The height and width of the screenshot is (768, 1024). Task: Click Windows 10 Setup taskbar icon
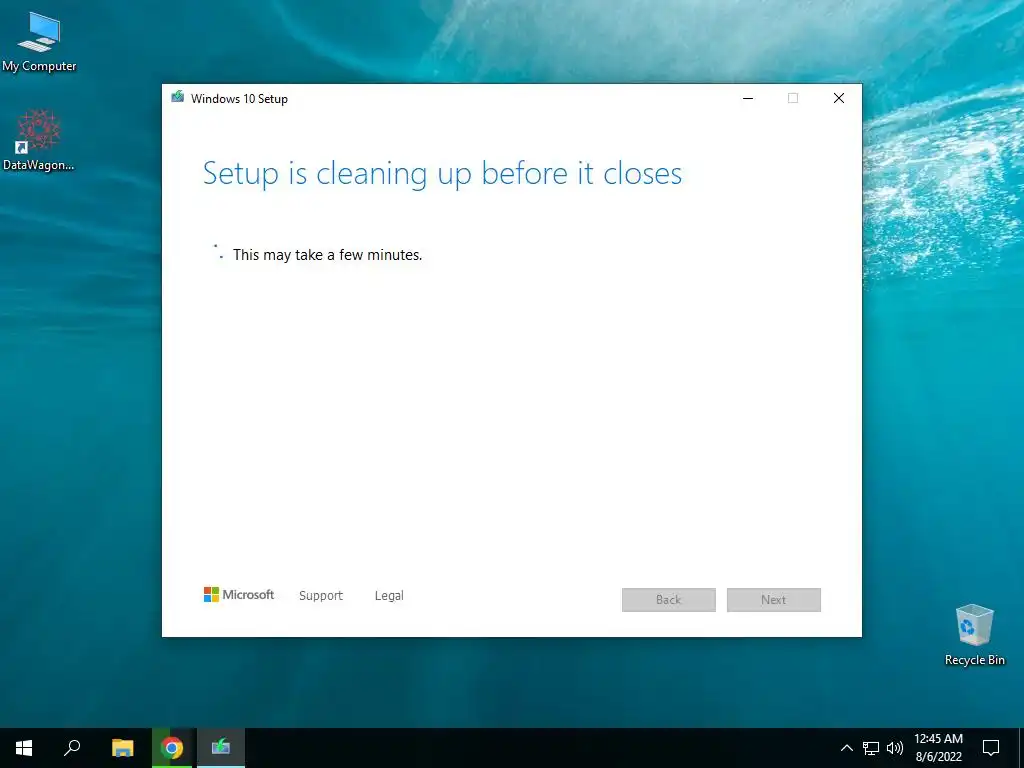coord(221,748)
